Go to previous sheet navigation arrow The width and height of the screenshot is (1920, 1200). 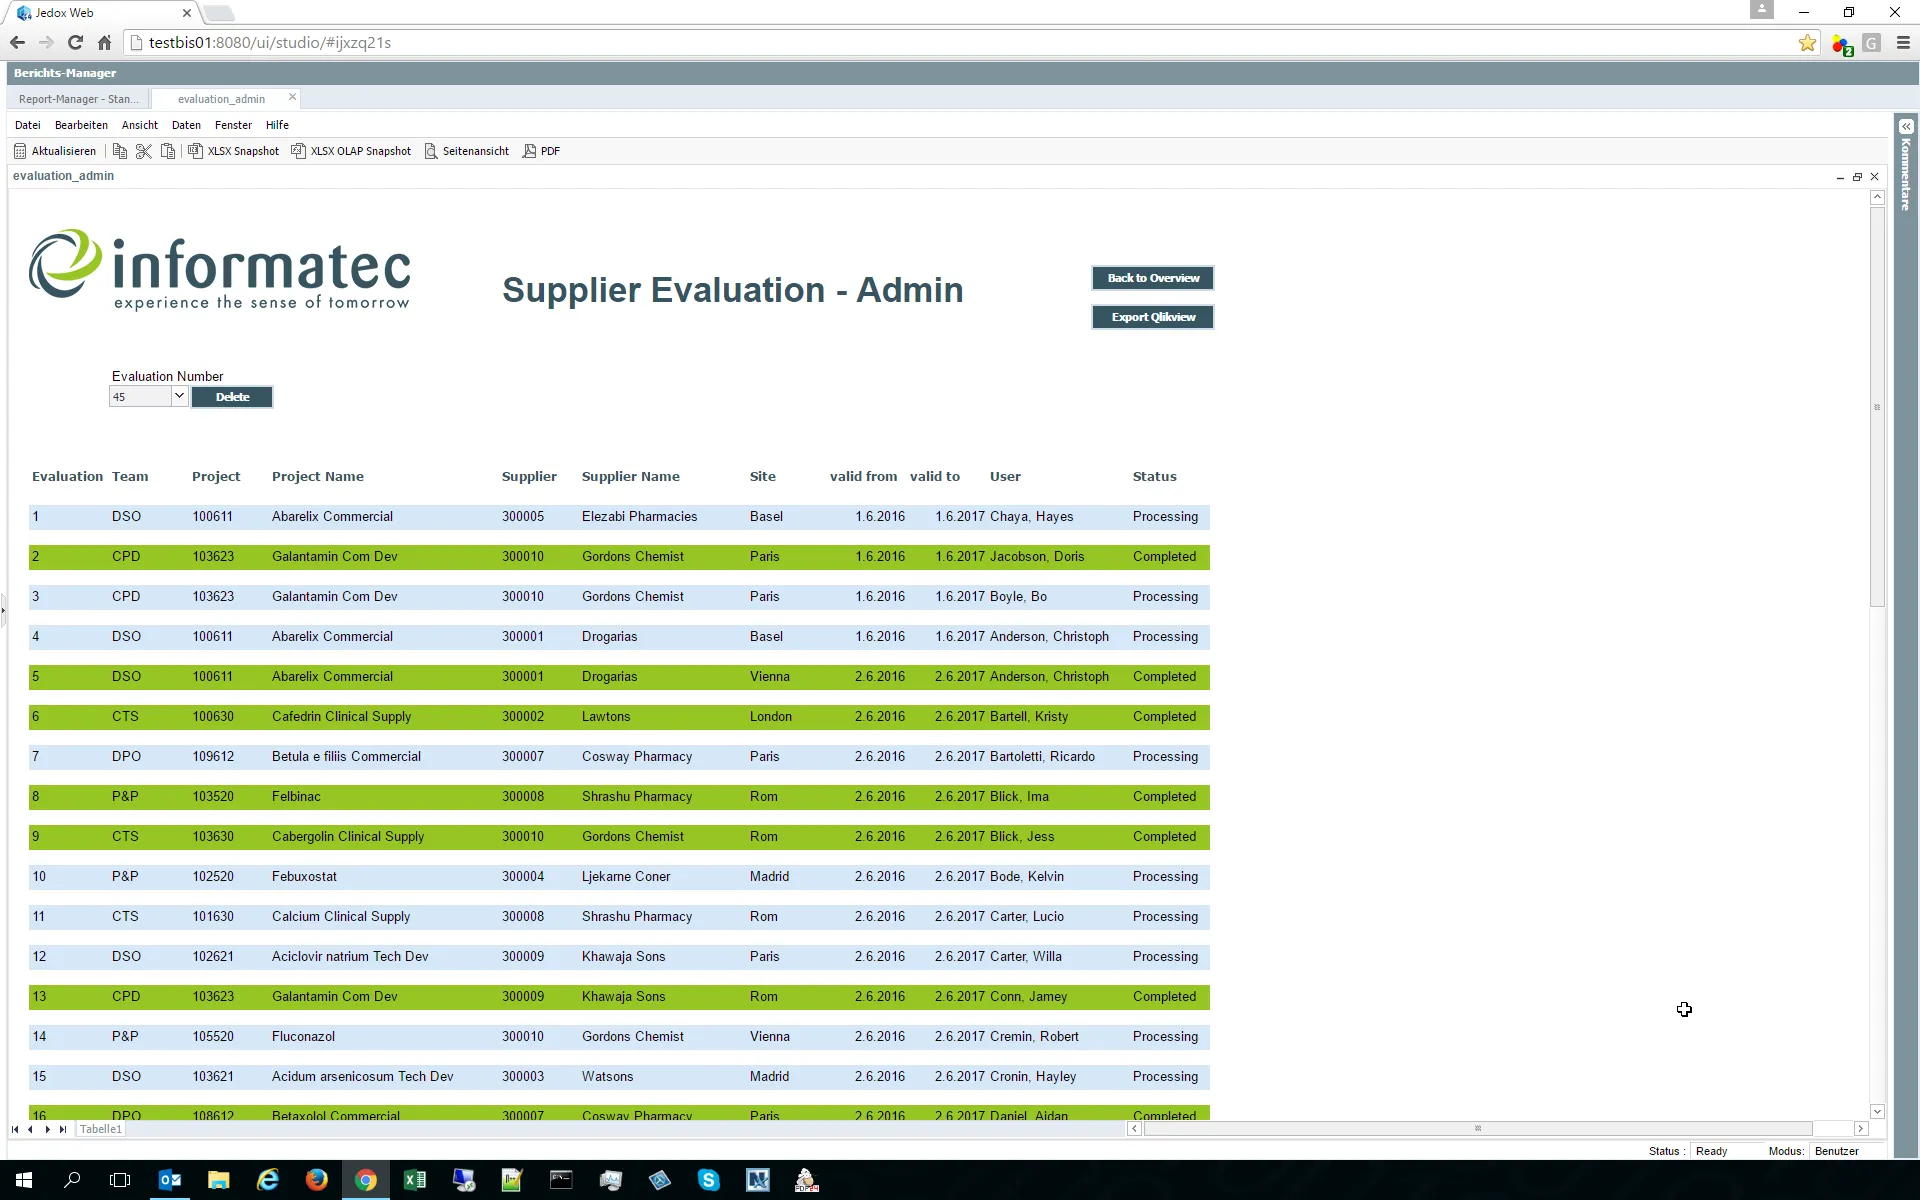pyautogui.click(x=31, y=1129)
